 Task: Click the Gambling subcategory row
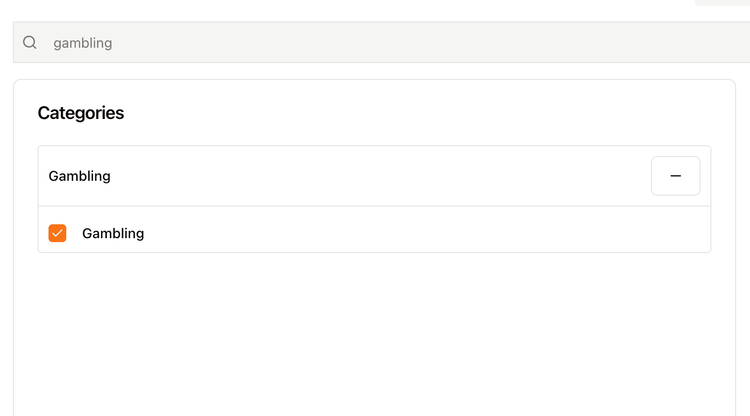click(x=400, y=233)
